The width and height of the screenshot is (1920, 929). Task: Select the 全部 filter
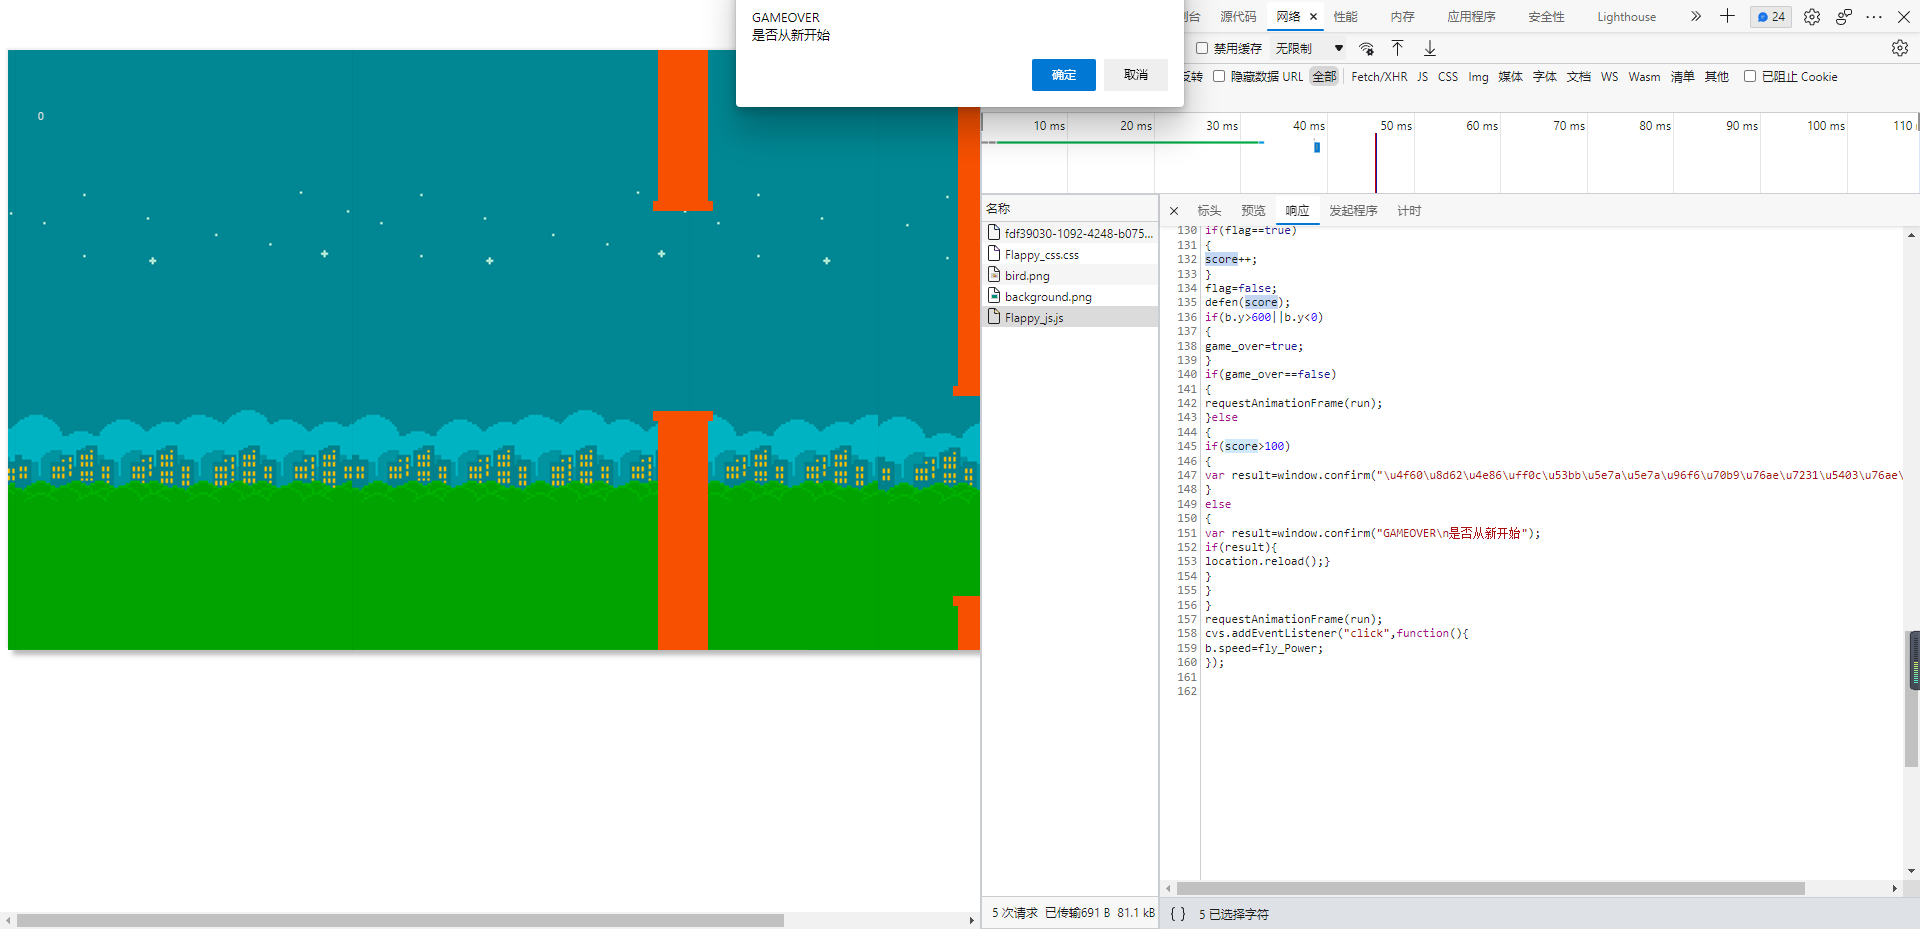pyautogui.click(x=1324, y=77)
